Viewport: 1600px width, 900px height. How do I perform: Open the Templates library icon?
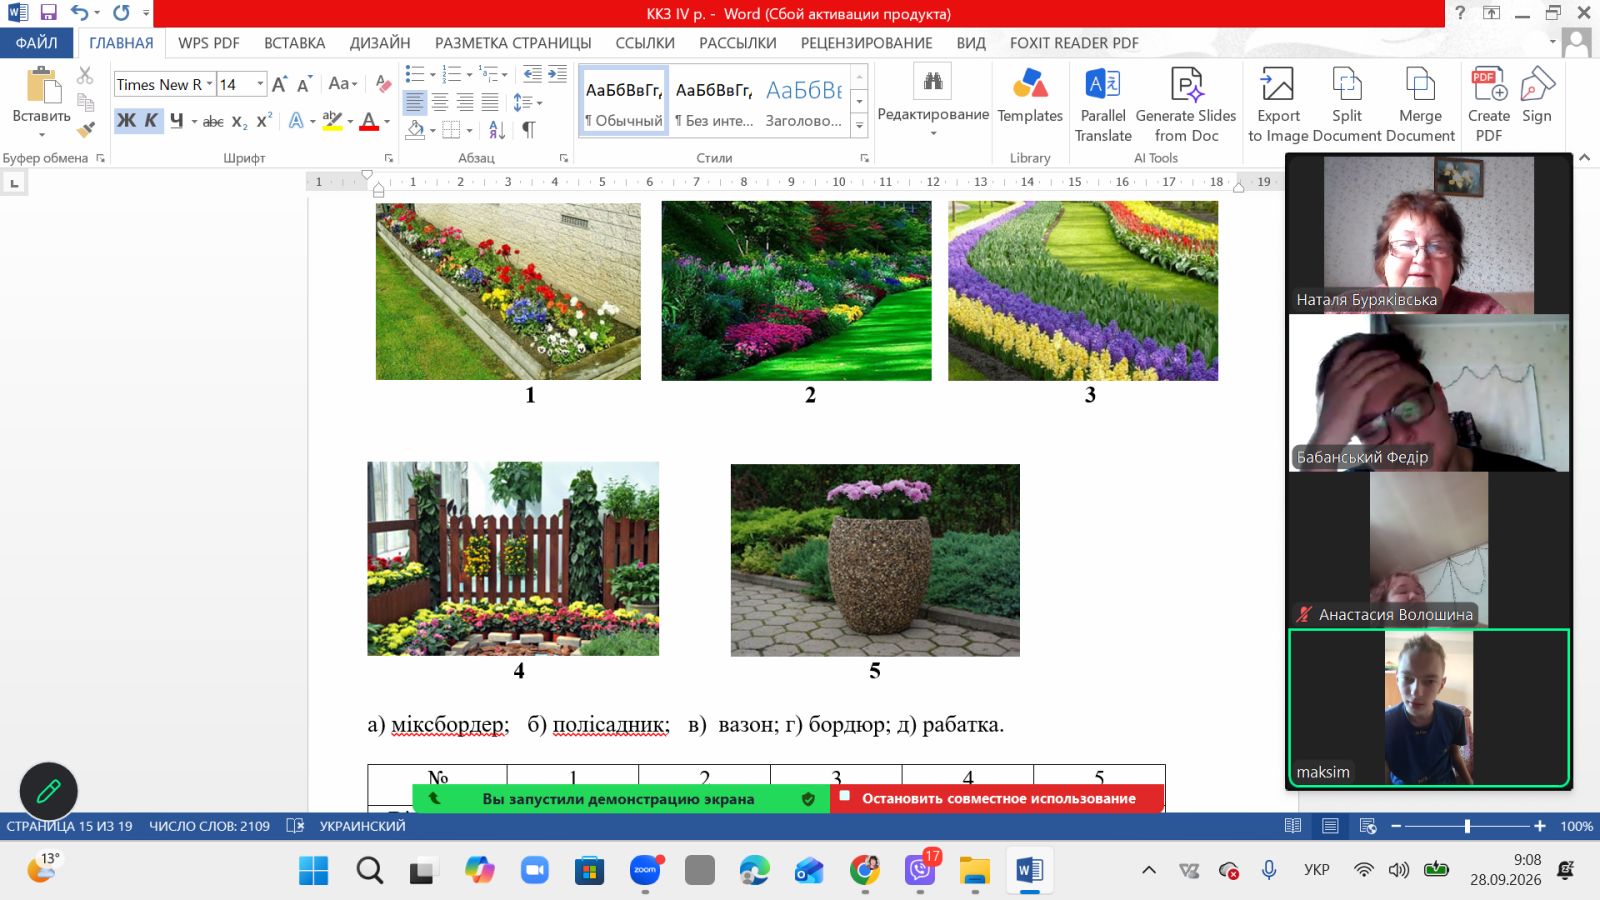tap(1030, 83)
